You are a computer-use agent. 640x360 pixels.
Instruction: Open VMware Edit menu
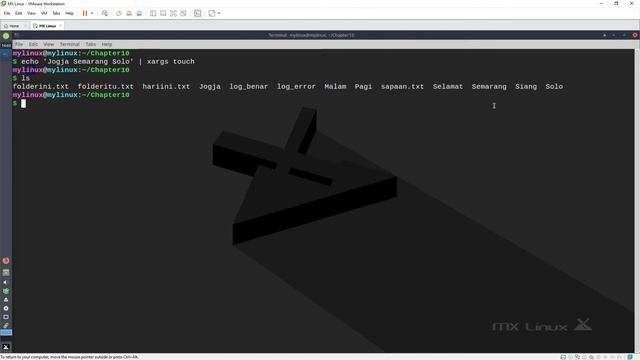[19, 13]
